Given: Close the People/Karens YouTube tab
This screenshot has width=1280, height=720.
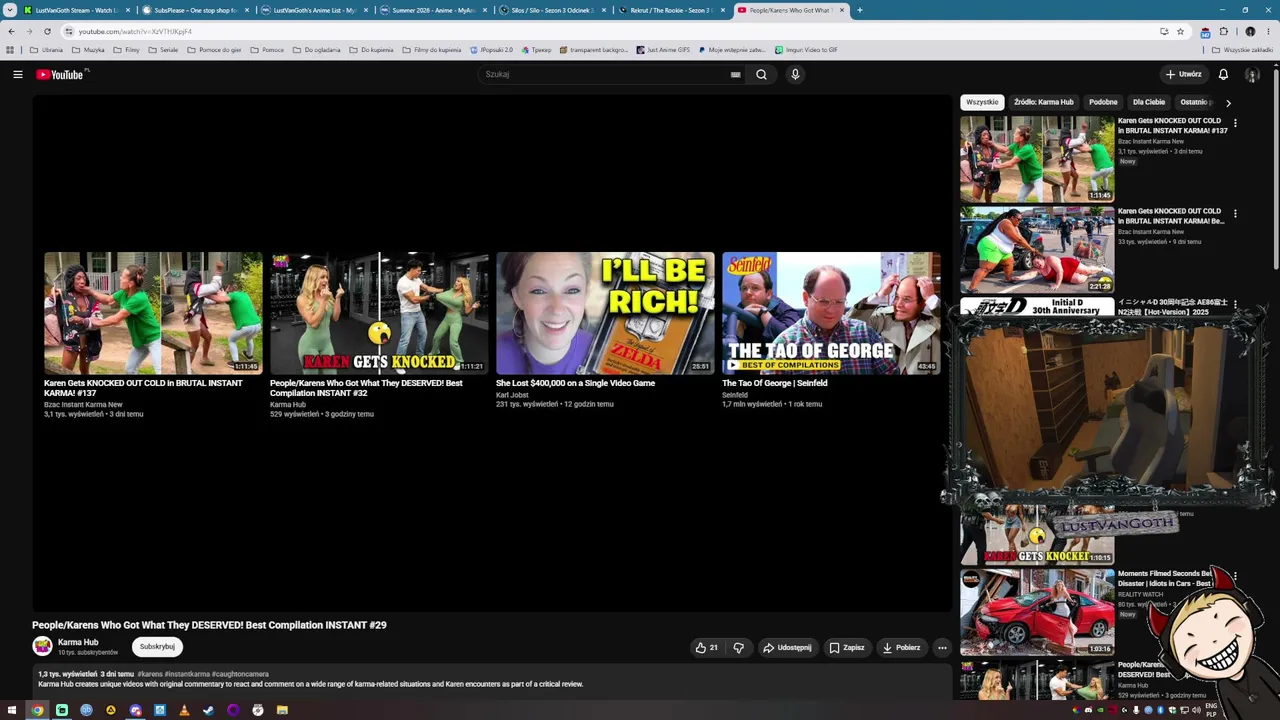Looking at the screenshot, I should click(842, 10).
